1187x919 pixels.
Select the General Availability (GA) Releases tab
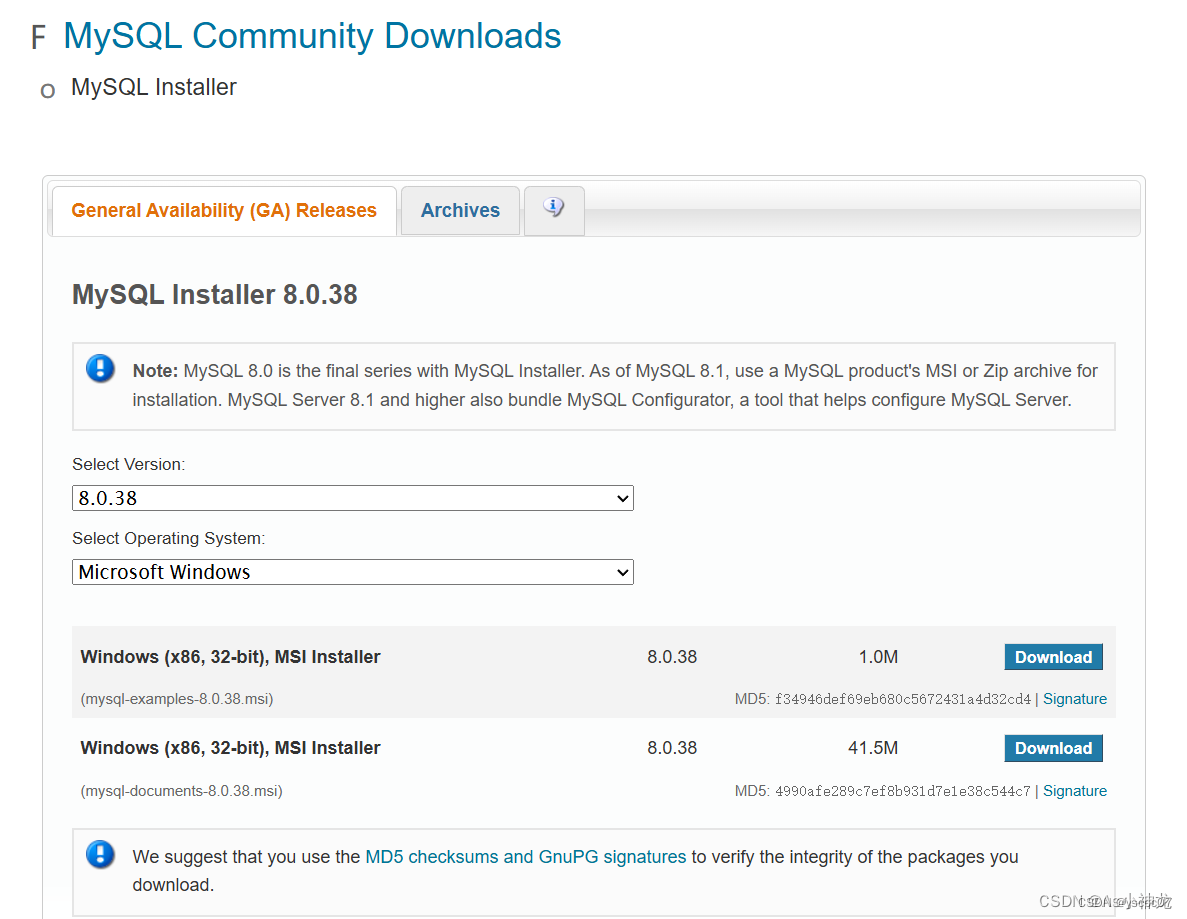click(x=223, y=210)
